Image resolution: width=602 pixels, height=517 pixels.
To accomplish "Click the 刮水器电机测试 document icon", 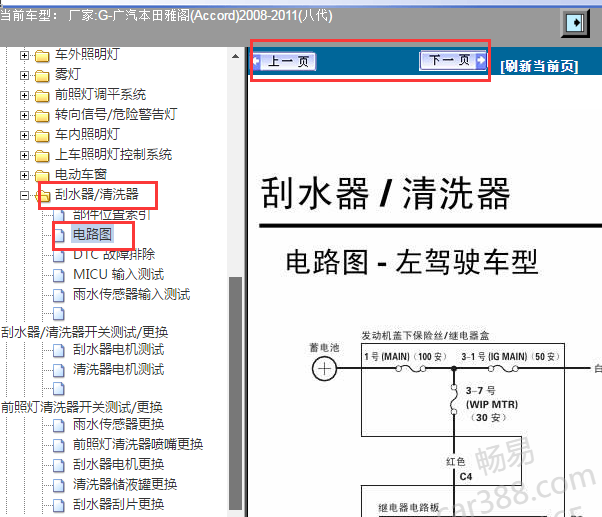I will tap(59, 350).
